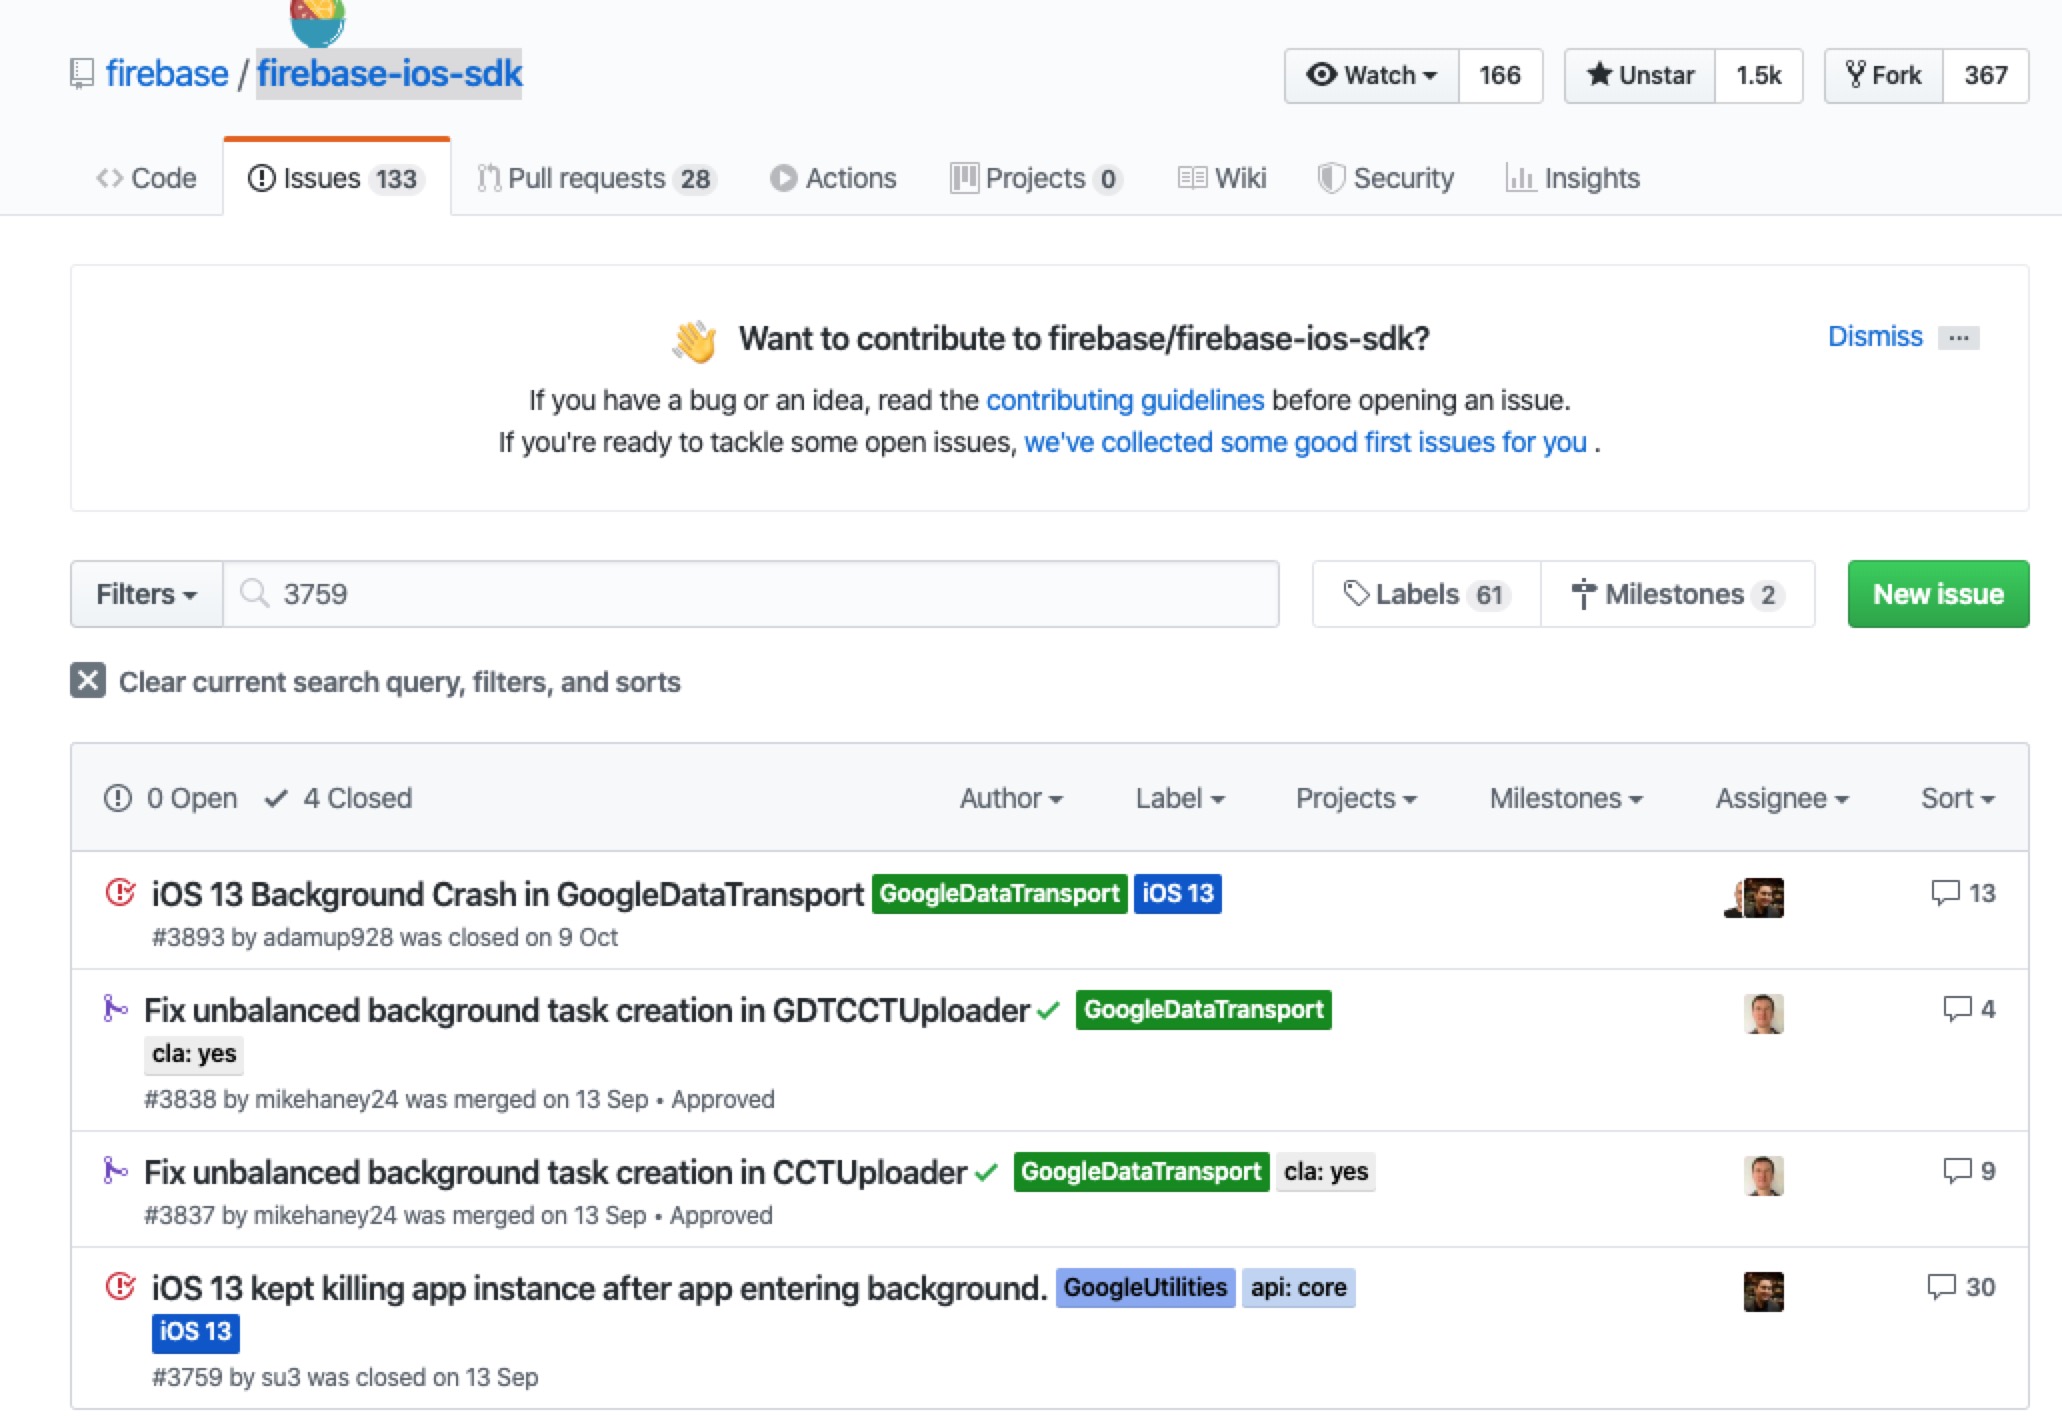Click the issue search field containing 3759
This screenshot has height=1416, width=2062.
750,594
